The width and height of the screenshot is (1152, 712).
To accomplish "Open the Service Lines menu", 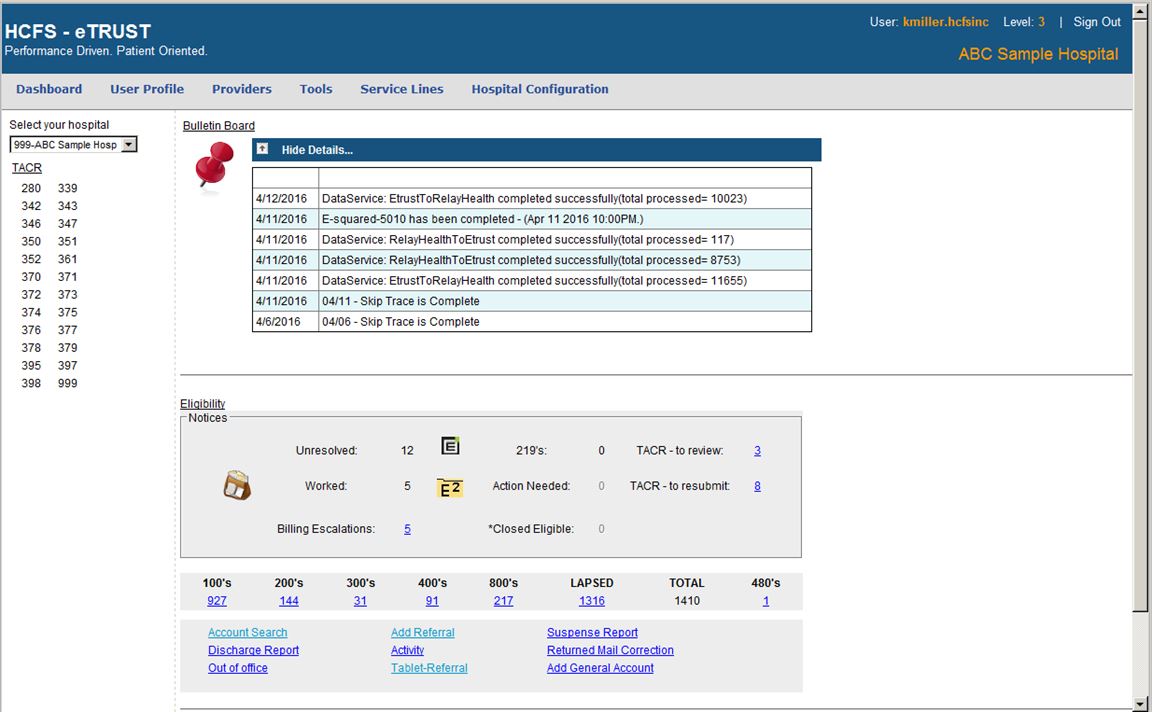I will pyautogui.click(x=401, y=89).
